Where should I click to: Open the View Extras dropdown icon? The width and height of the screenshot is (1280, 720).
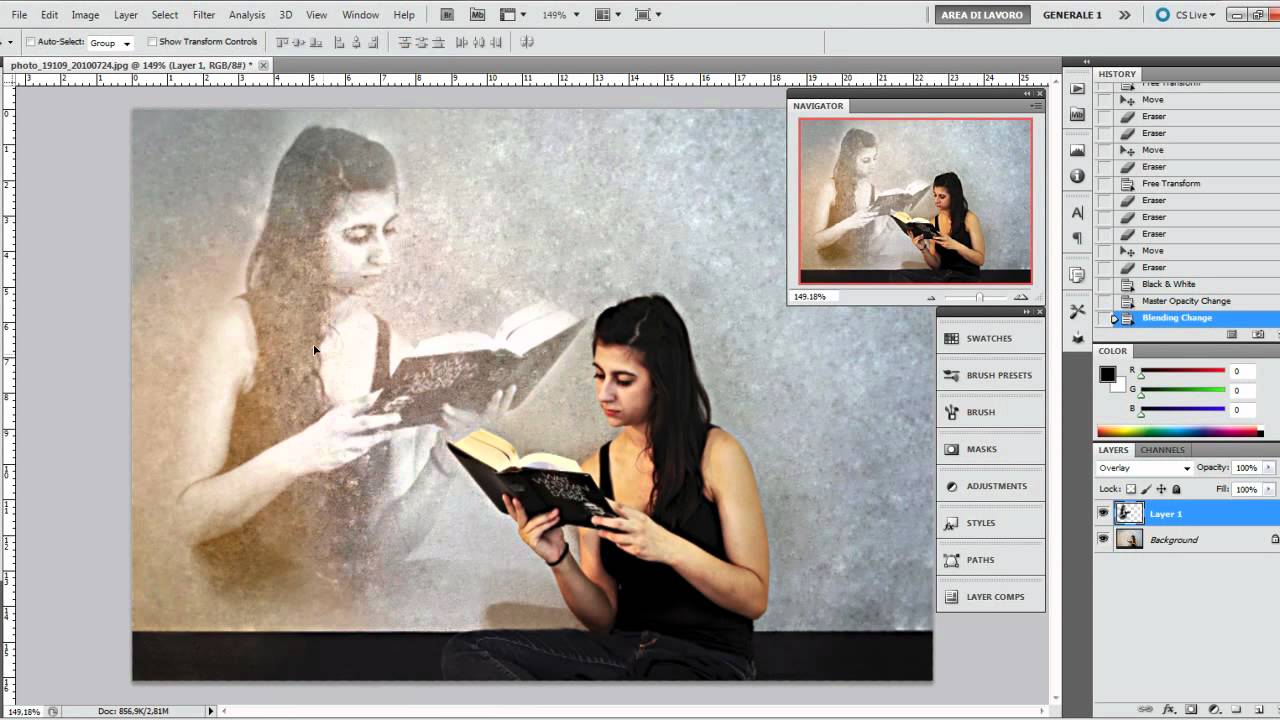[513, 15]
